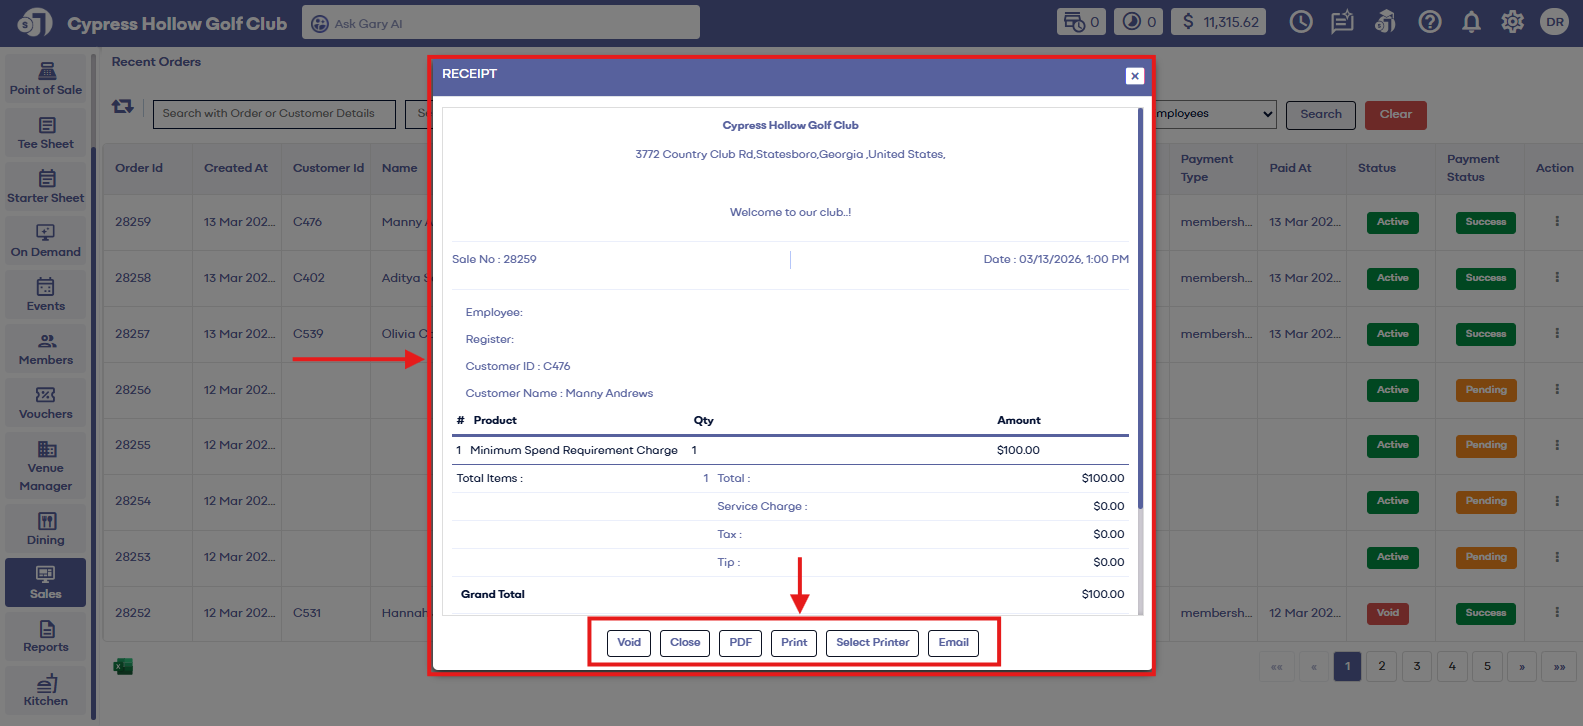Open the settings gear icon
The width and height of the screenshot is (1583, 726).
tap(1512, 22)
